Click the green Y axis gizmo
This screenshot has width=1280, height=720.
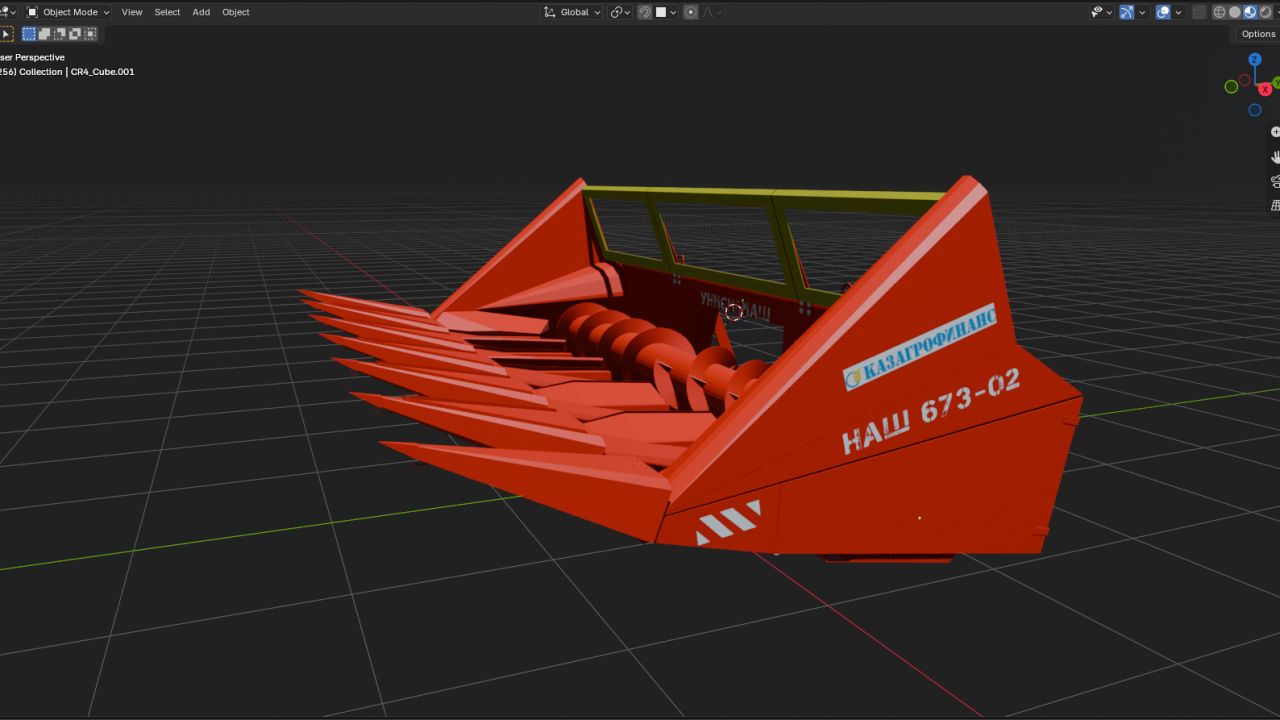coord(1276,82)
